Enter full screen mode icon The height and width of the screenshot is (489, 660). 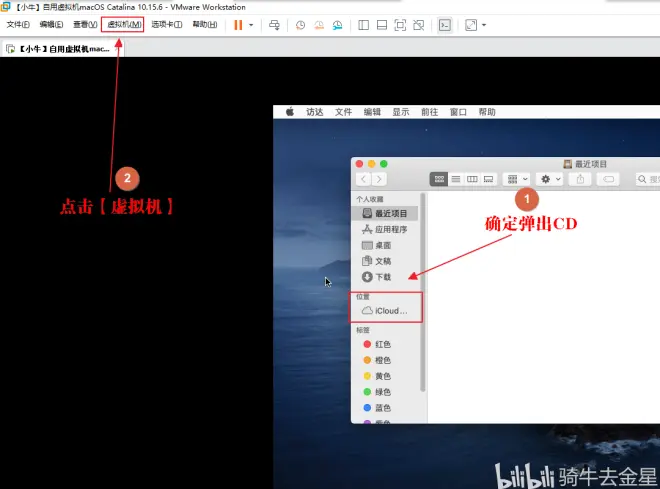[x=400, y=25]
